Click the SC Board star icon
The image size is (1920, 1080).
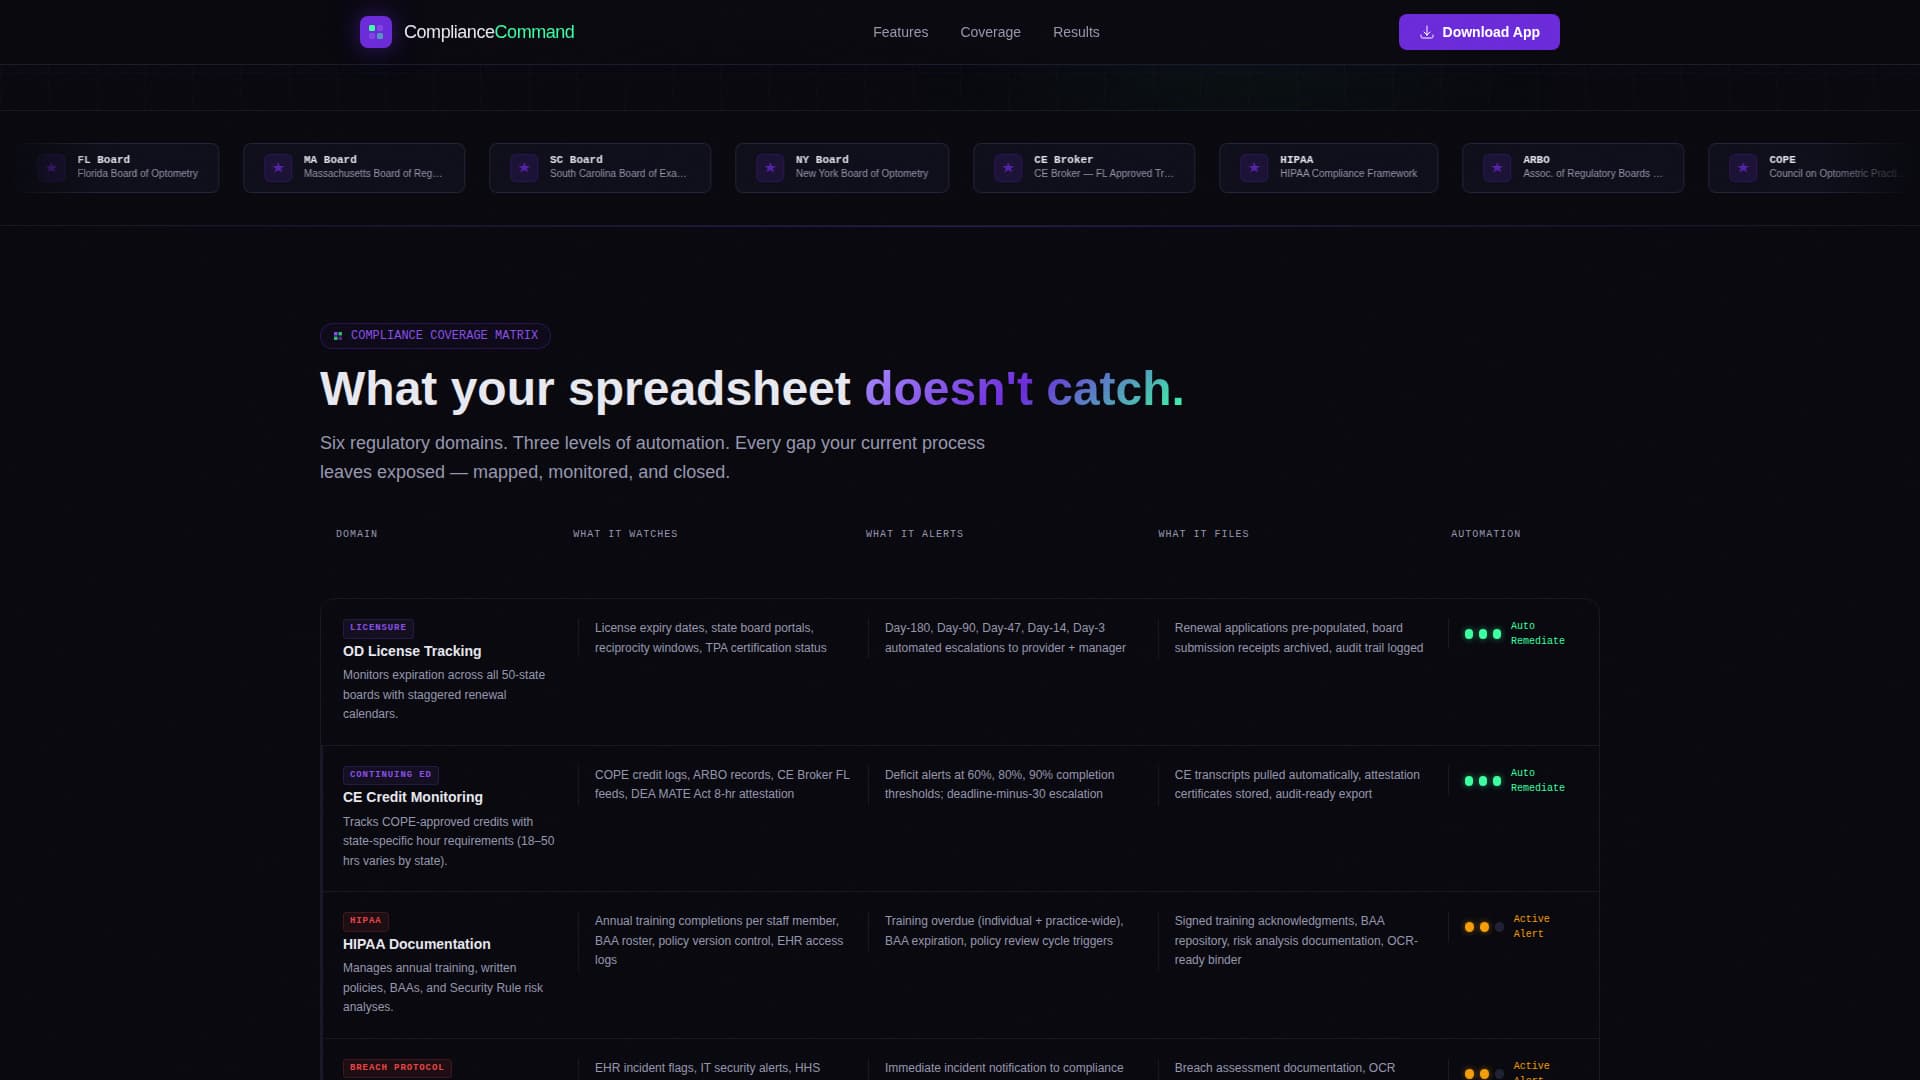pos(524,168)
